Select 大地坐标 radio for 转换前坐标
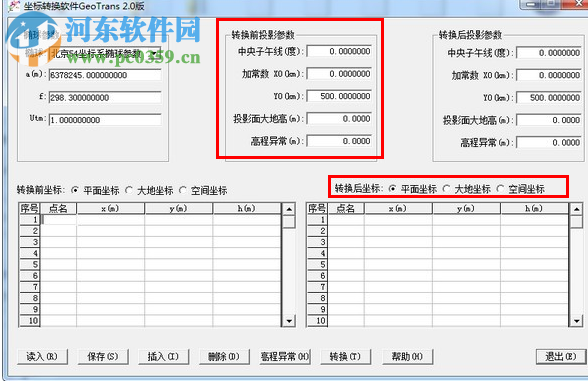The width and height of the screenshot is (588, 381). point(129,190)
